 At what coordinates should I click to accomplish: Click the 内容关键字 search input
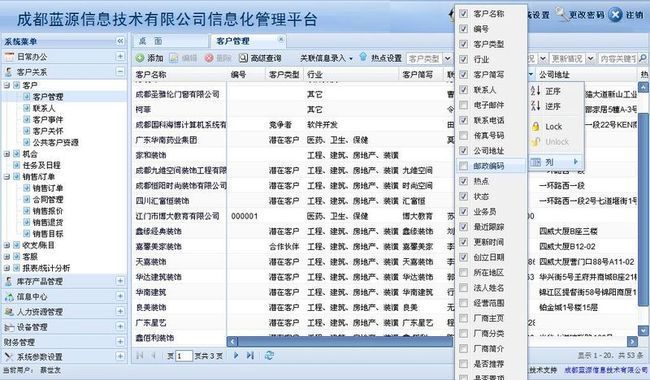(617, 58)
